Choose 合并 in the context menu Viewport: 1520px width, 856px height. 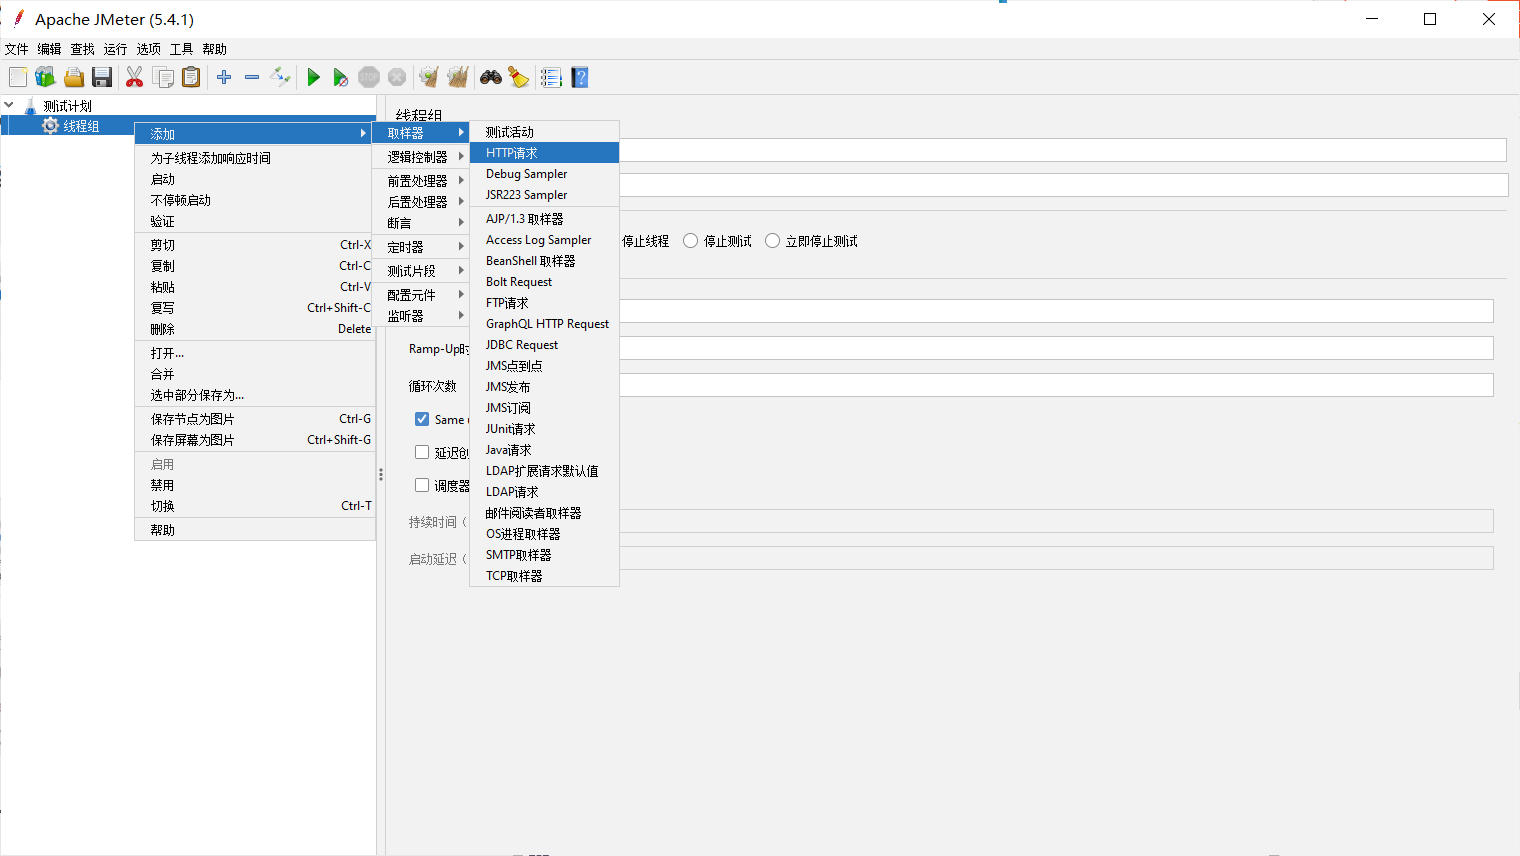click(x=255, y=374)
